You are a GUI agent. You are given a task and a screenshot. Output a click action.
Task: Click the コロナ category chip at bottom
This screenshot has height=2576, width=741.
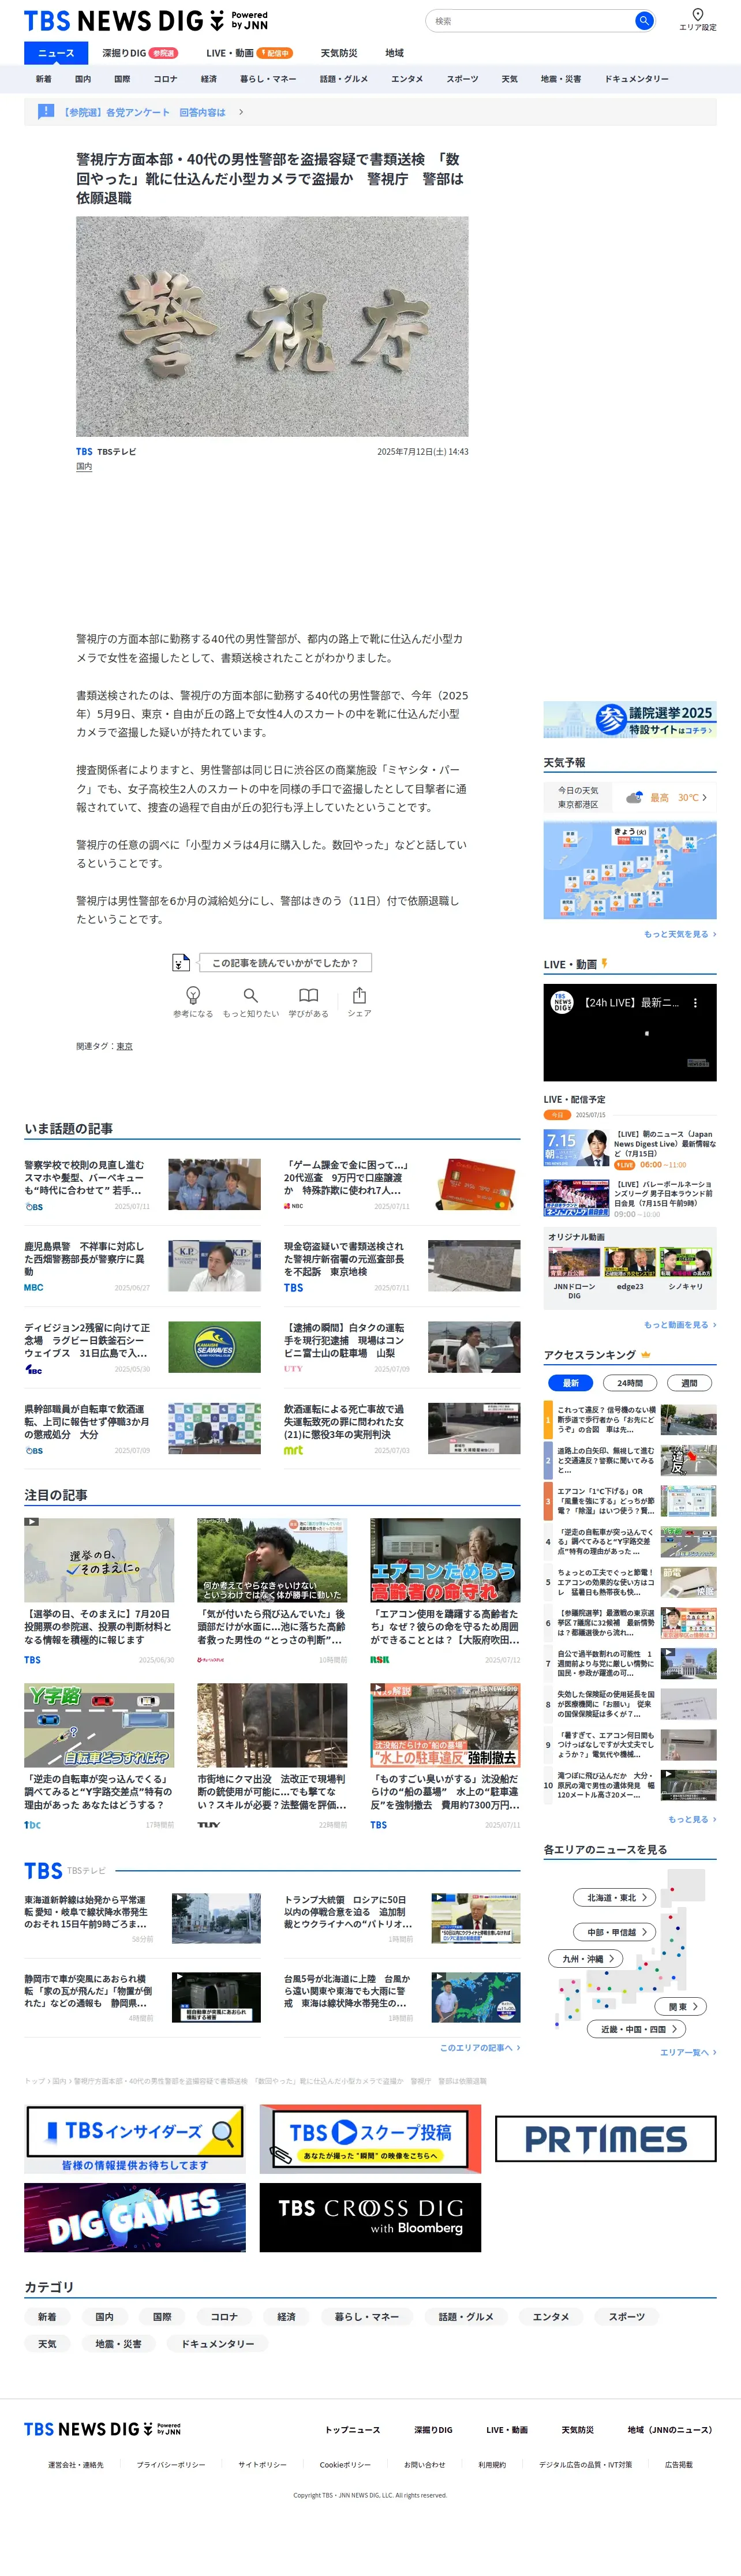pos(224,2317)
